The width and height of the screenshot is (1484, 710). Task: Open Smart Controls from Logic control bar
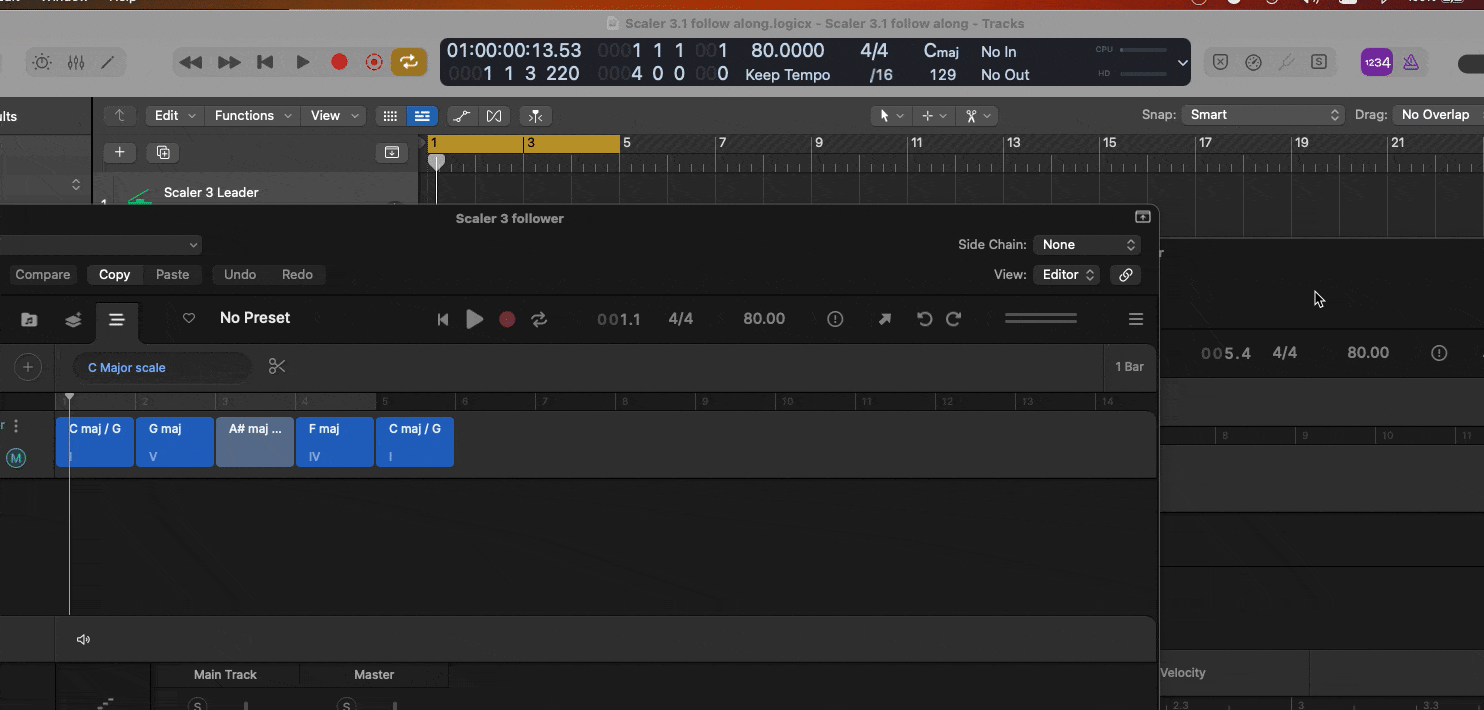pyautogui.click(x=42, y=62)
